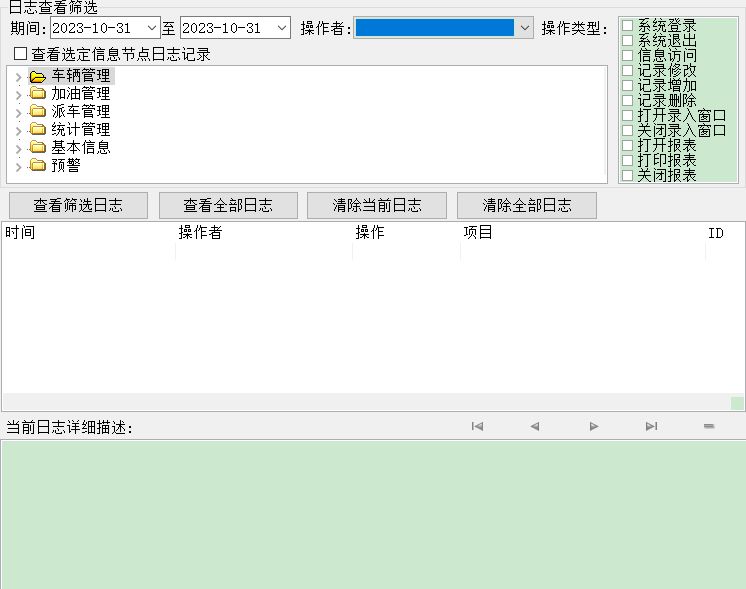Click the 基本信息 folder icon
Image resolution: width=746 pixels, height=589 pixels.
[38, 147]
